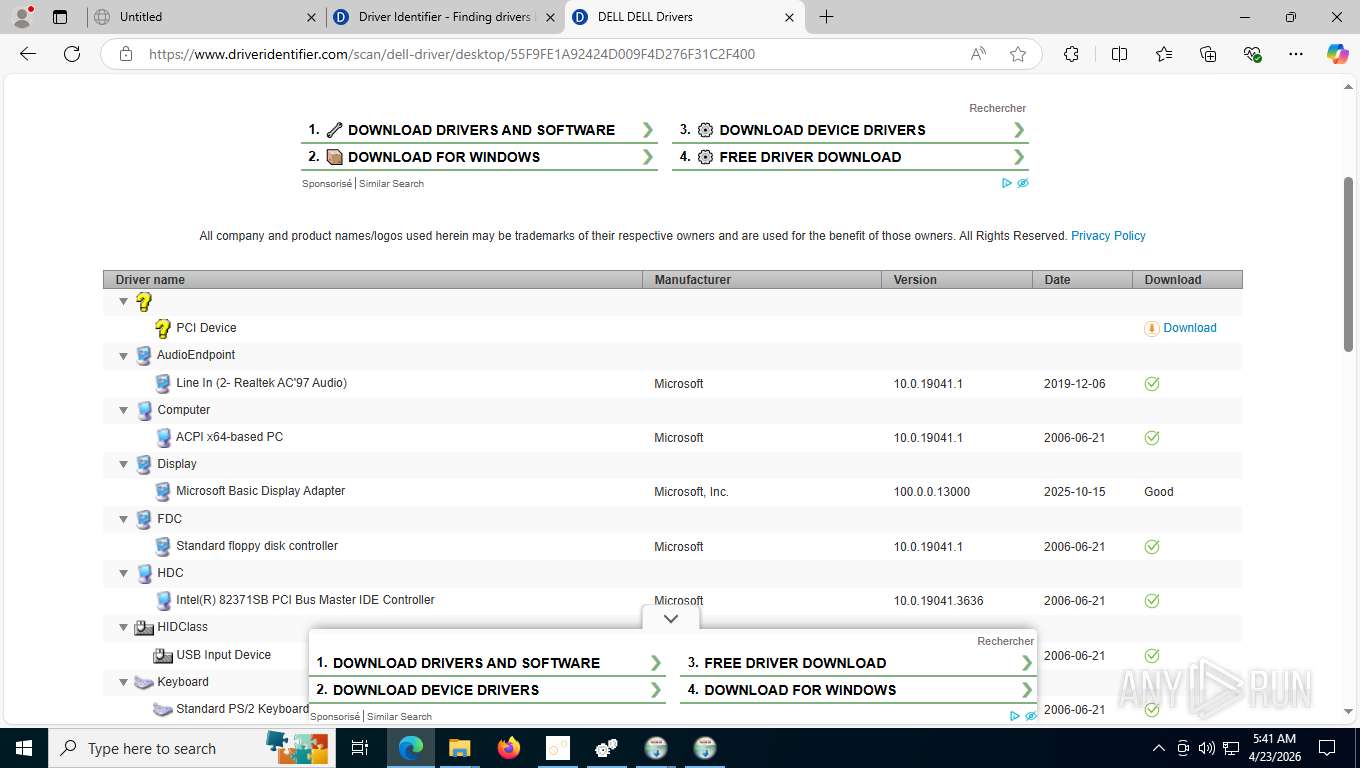Image resolution: width=1360 pixels, height=768 pixels.
Task: Switch to Driver Identifier - Finding drivers tab
Action: click(446, 17)
